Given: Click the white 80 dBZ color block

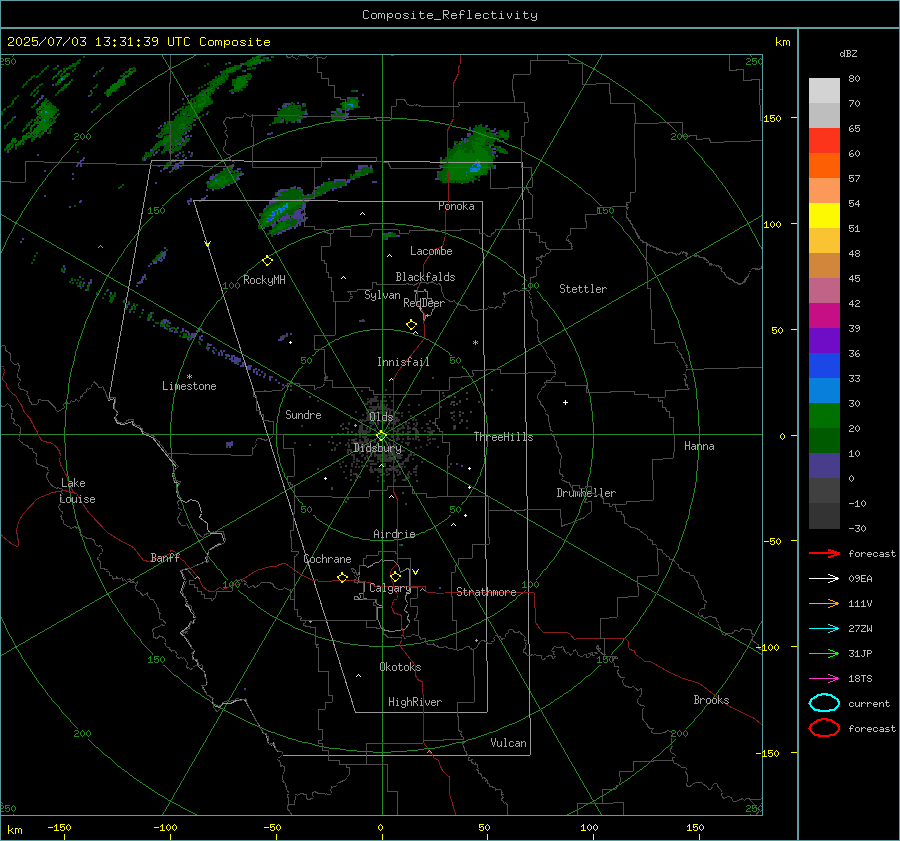Looking at the screenshot, I should coord(824,90).
